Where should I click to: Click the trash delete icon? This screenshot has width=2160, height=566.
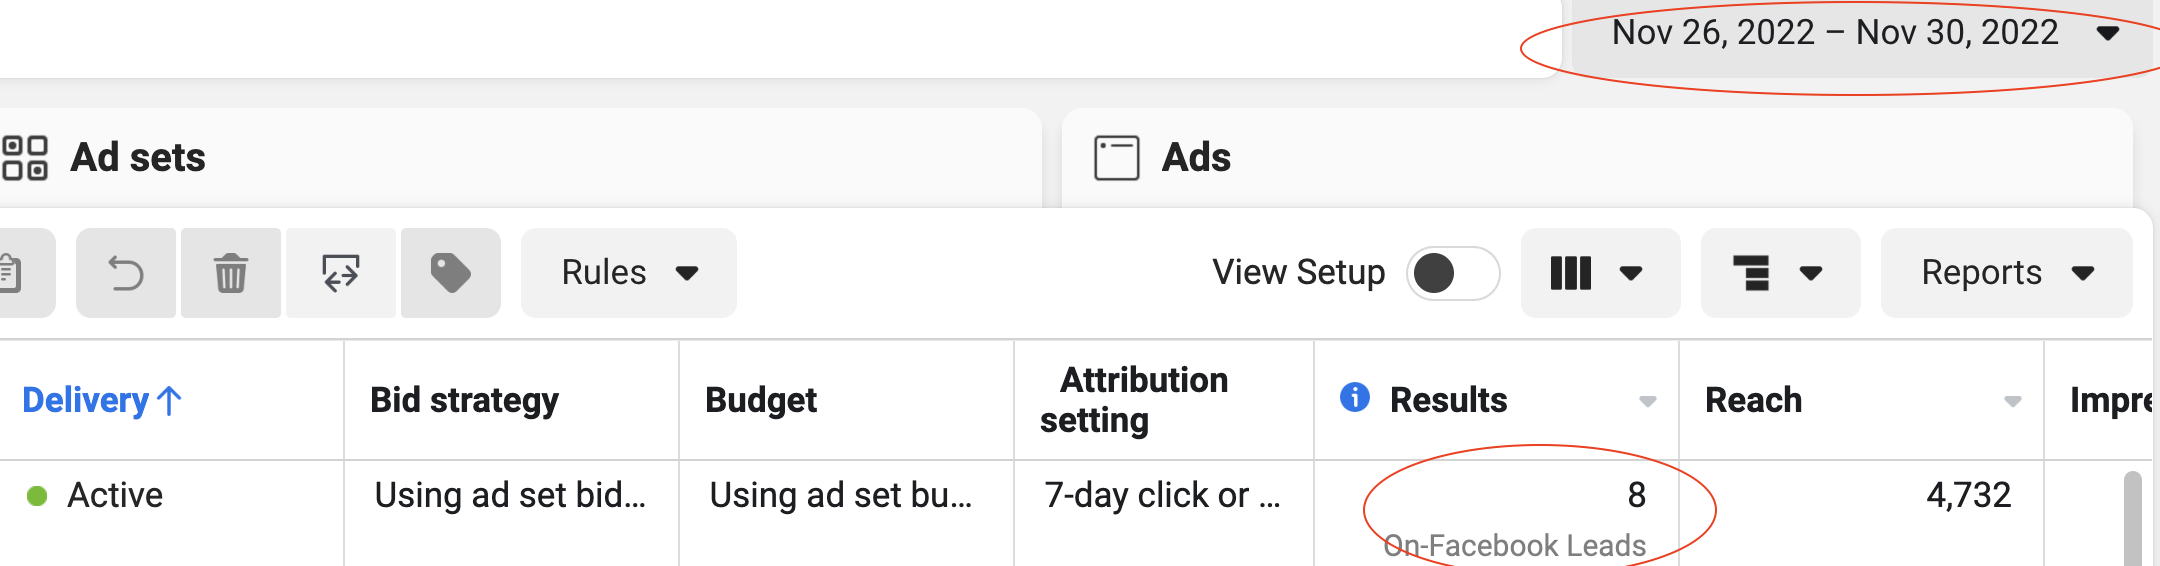pos(231,273)
